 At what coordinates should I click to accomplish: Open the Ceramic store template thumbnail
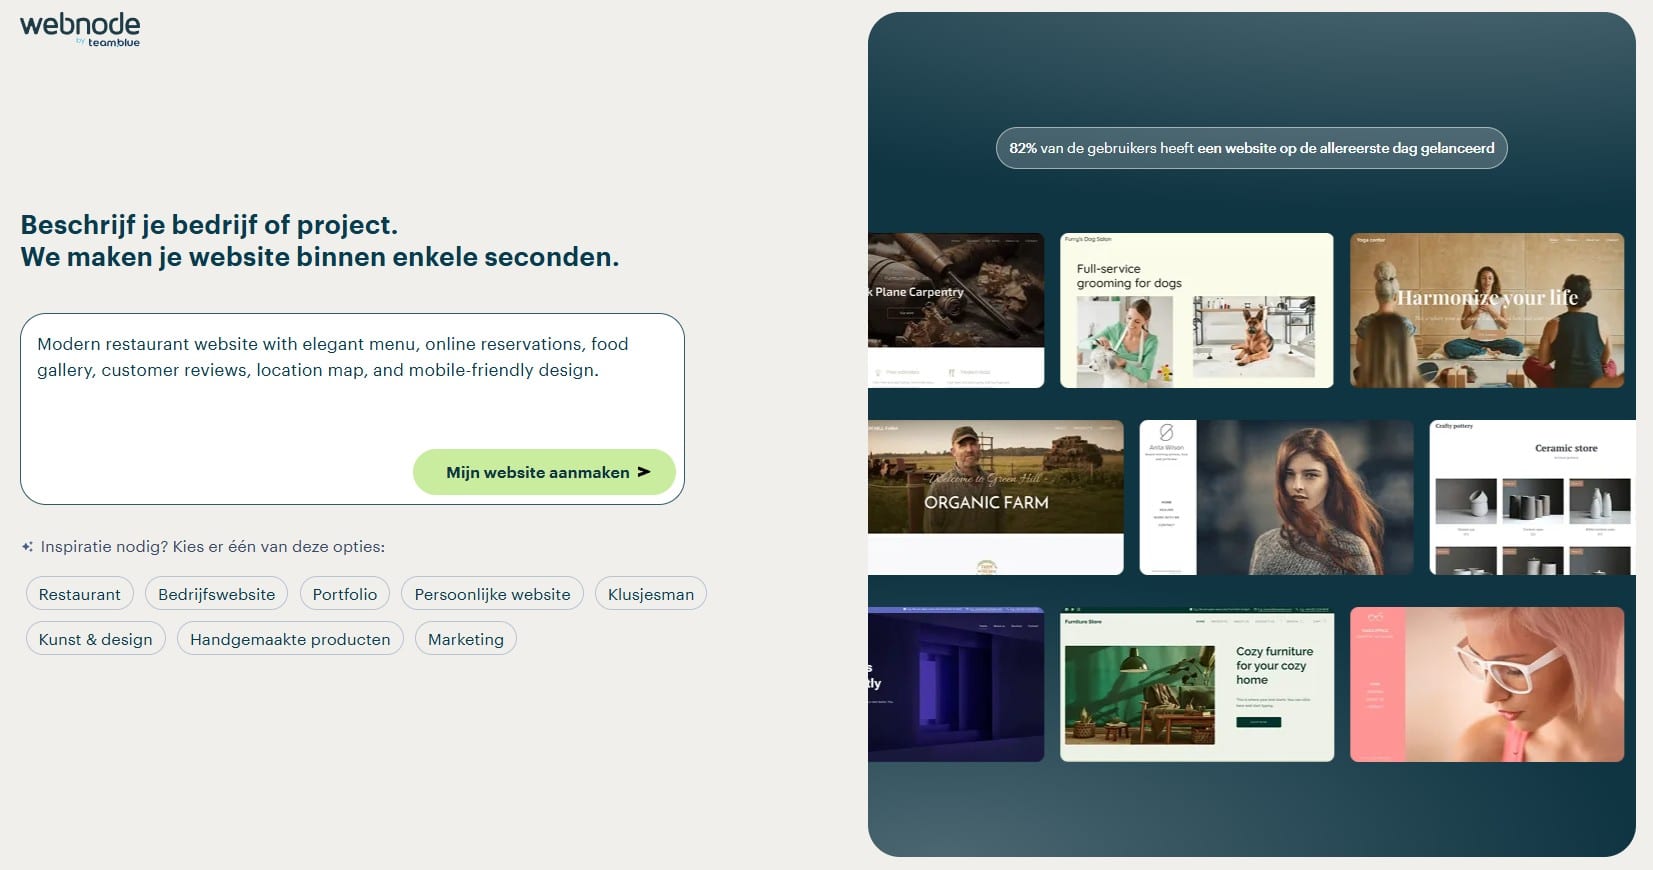(1533, 497)
